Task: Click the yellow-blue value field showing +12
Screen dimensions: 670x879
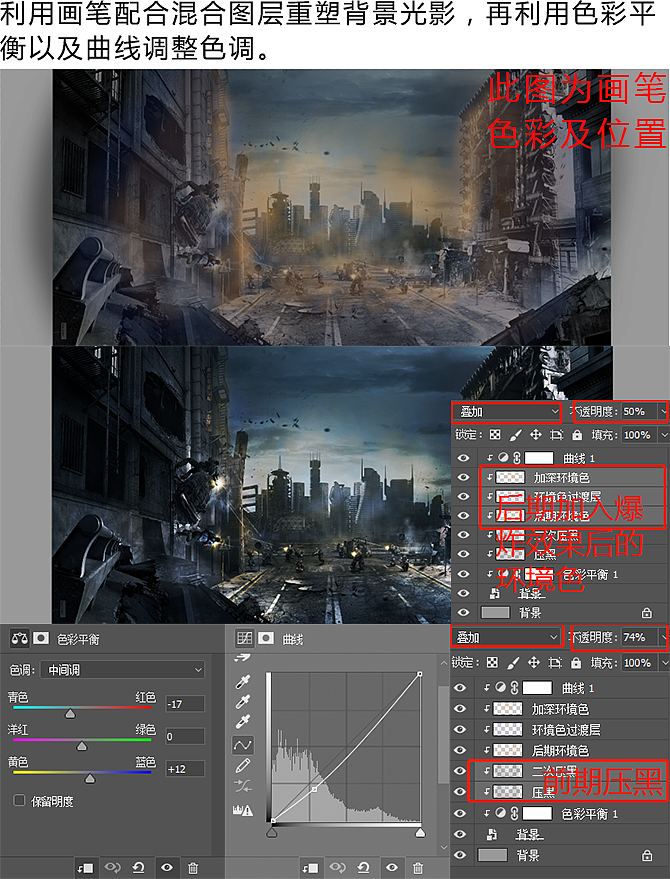Action: click(185, 769)
